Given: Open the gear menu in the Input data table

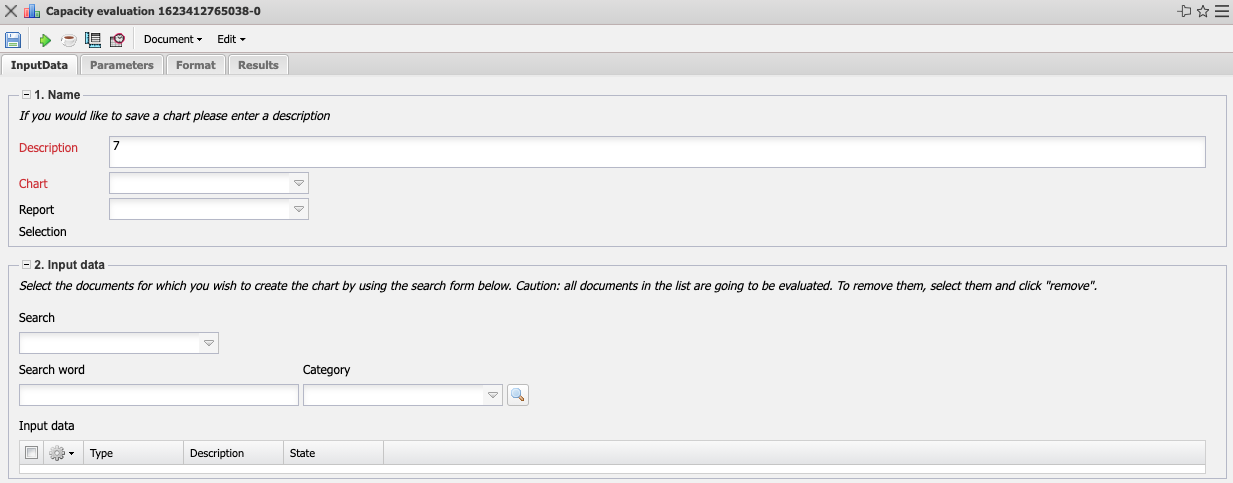Looking at the screenshot, I should (x=61, y=453).
